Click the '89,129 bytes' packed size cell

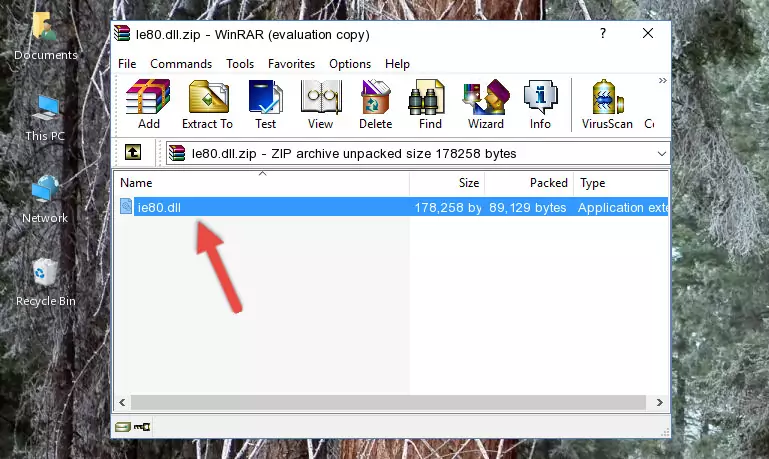click(x=528, y=207)
